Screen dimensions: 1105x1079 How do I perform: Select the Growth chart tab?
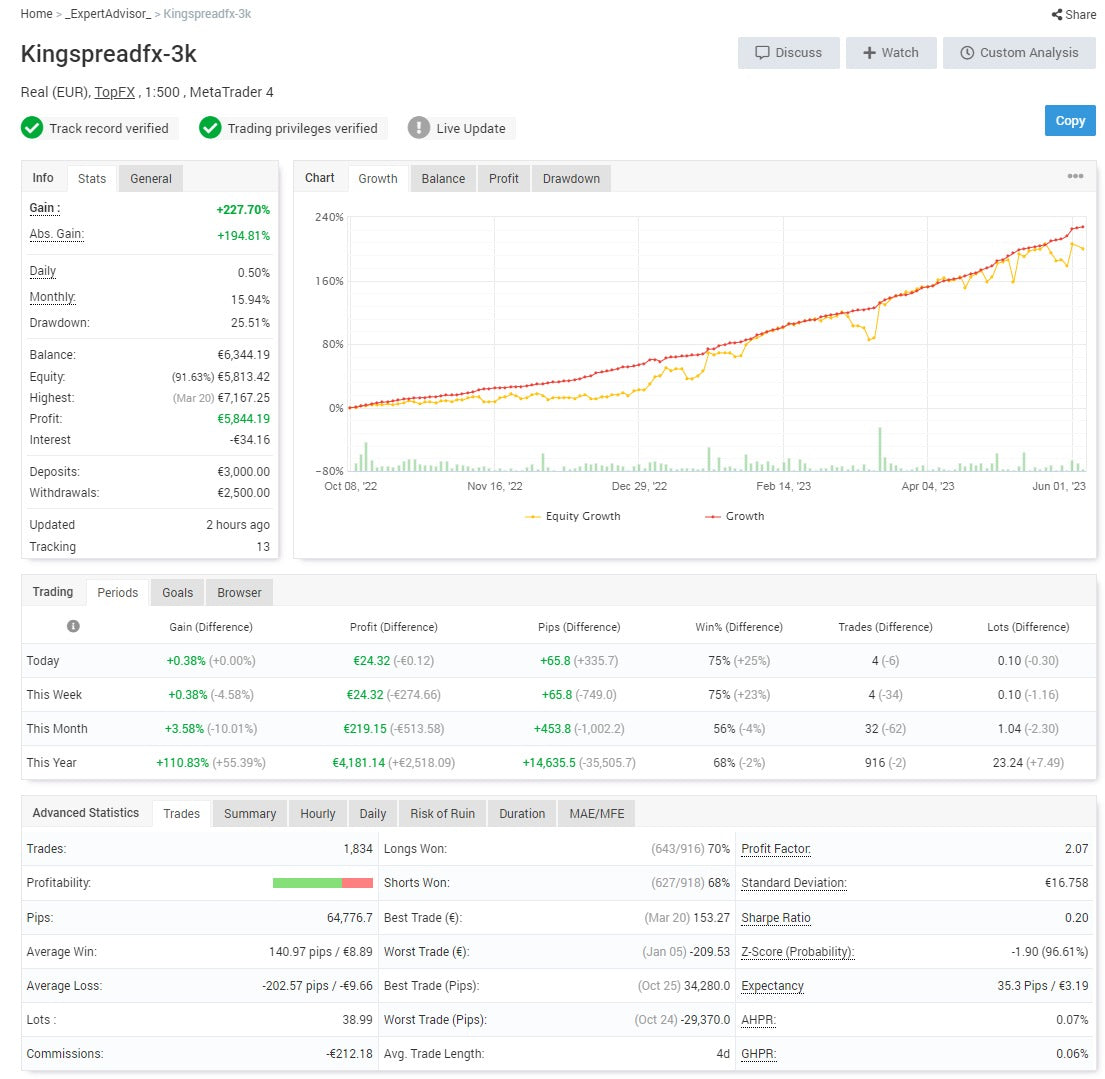point(378,178)
